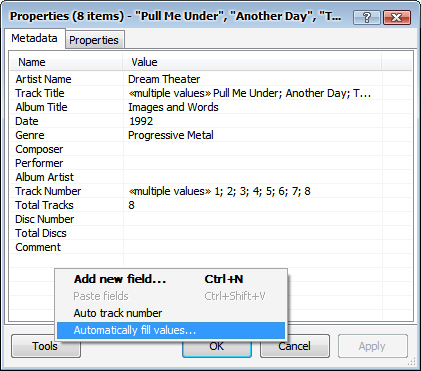Viewport: 421px width, 371px height.
Task: Click the empty Comment value cell
Action: pyautogui.click(x=253, y=247)
